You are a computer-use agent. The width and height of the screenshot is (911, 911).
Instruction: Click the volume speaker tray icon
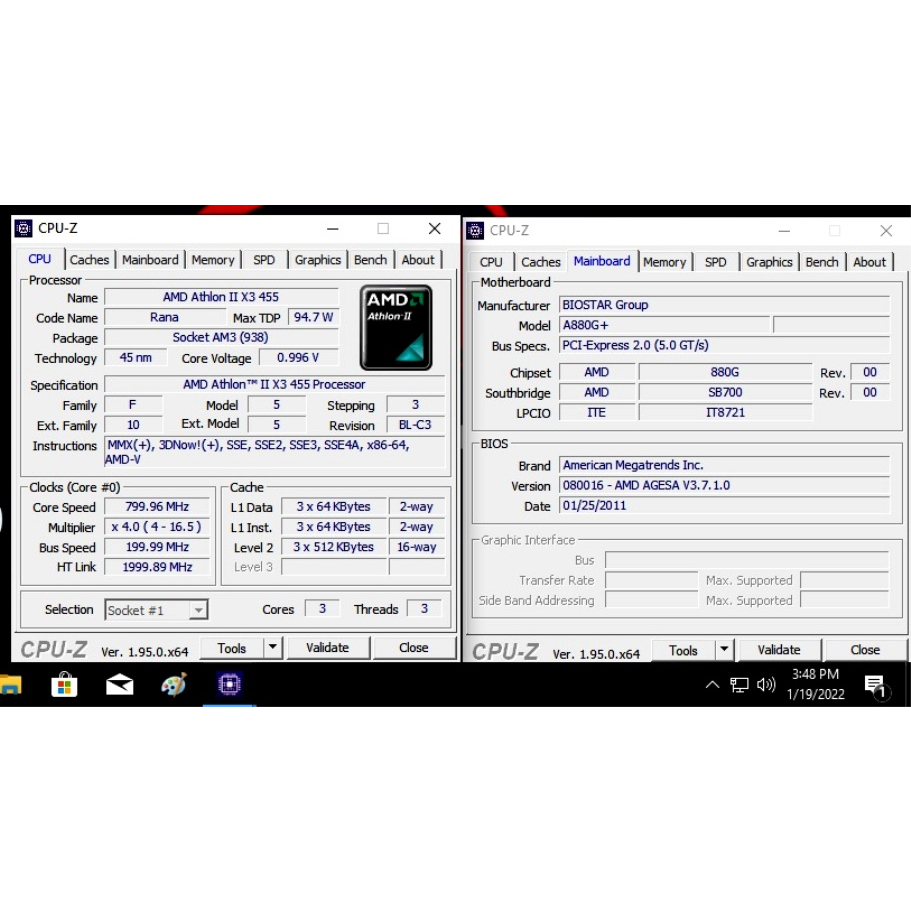766,685
